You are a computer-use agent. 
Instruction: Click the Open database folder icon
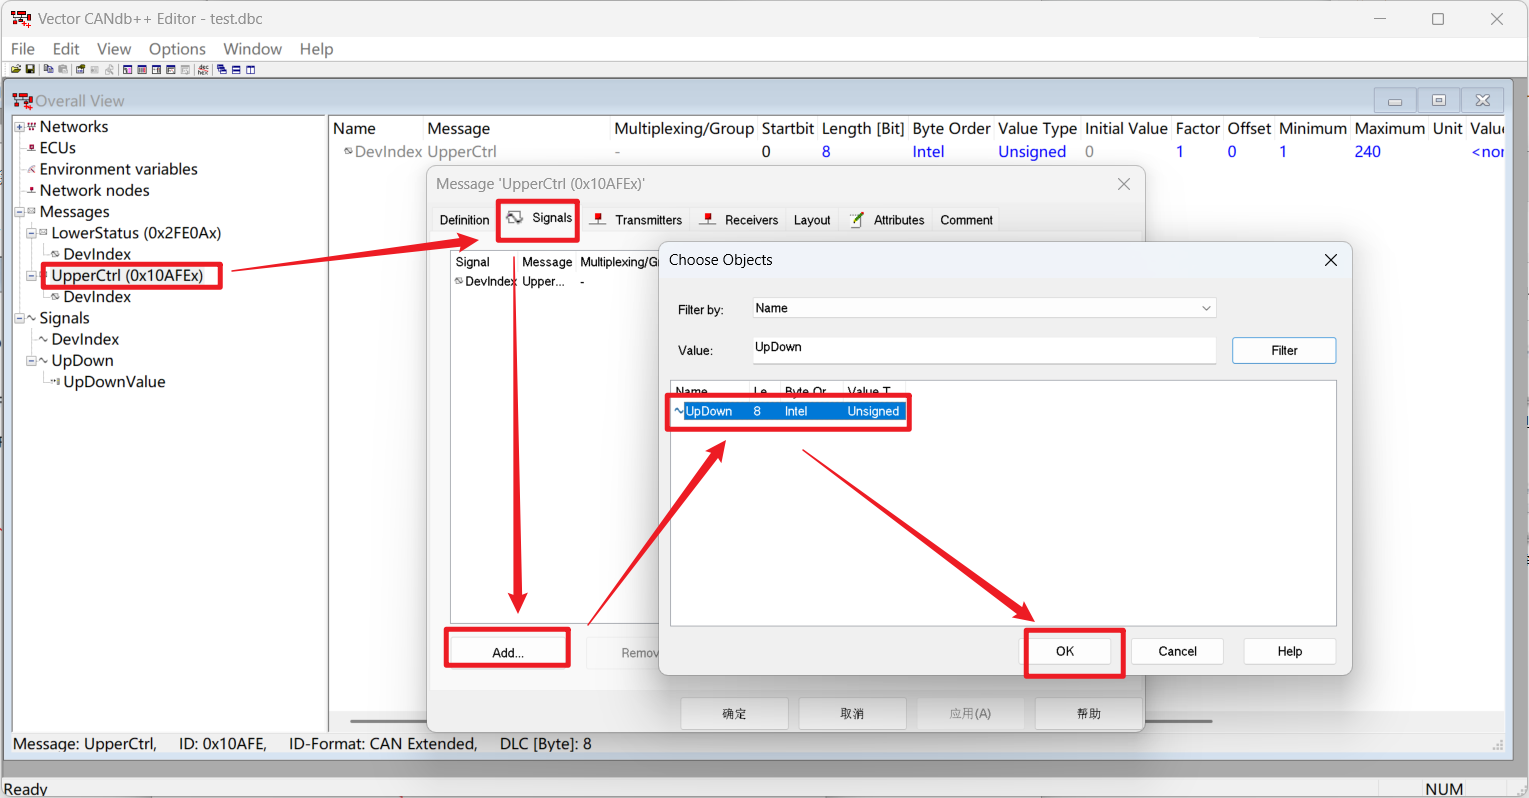pyautogui.click(x=16, y=70)
